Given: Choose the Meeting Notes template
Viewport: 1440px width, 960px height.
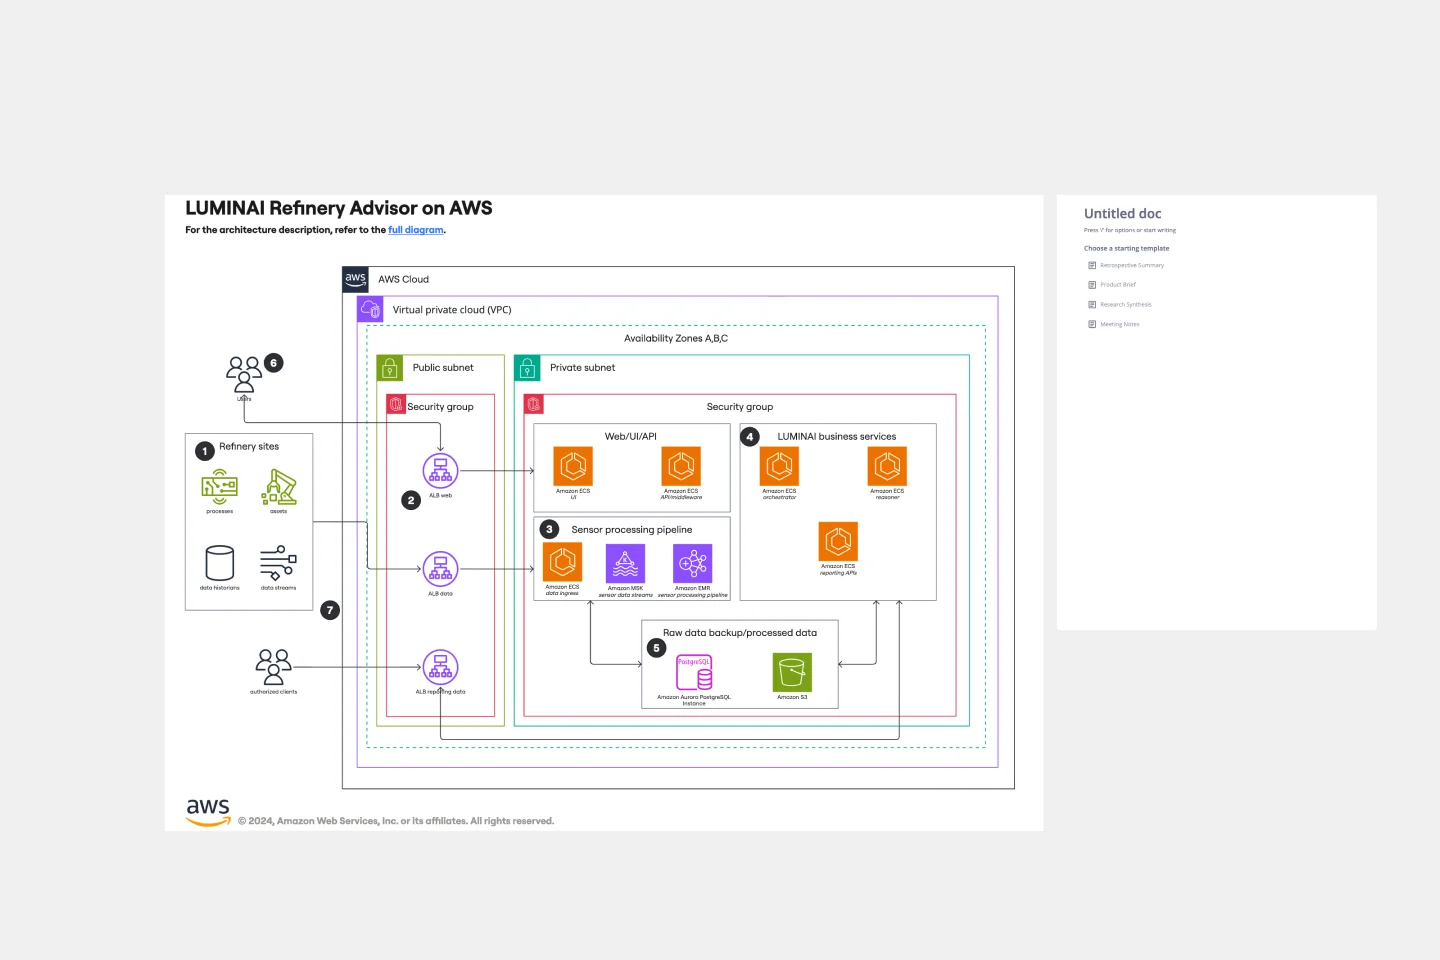Looking at the screenshot, I should point(1114,324).
